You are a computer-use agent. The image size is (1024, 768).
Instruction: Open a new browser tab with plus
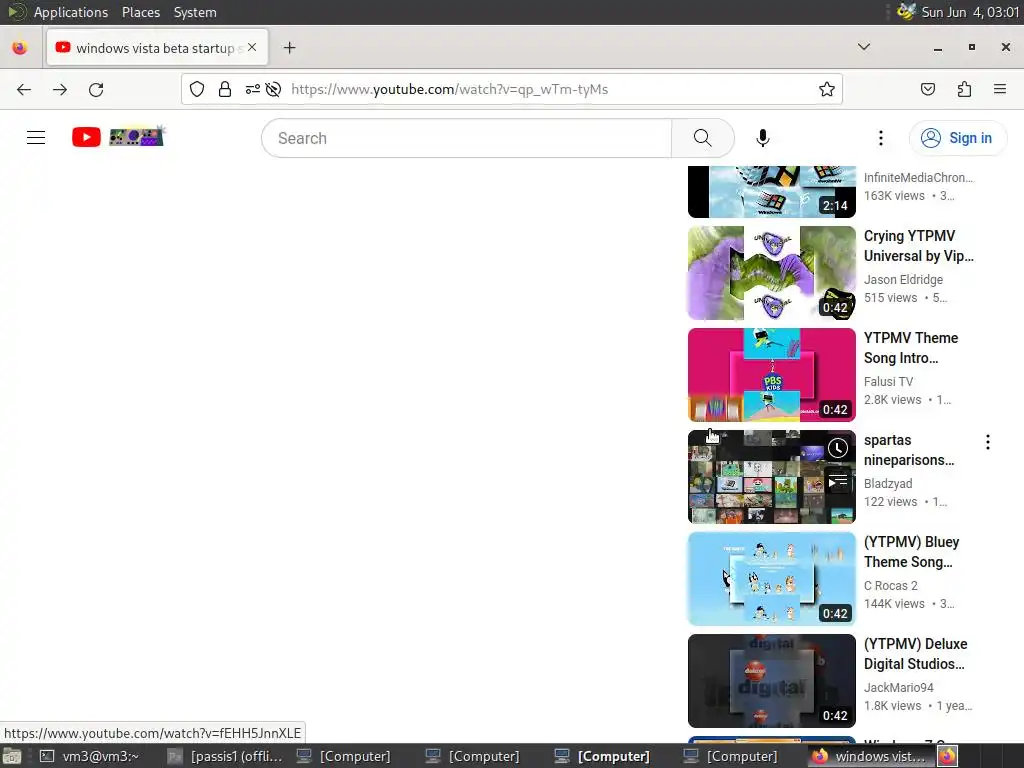(289, 48)
